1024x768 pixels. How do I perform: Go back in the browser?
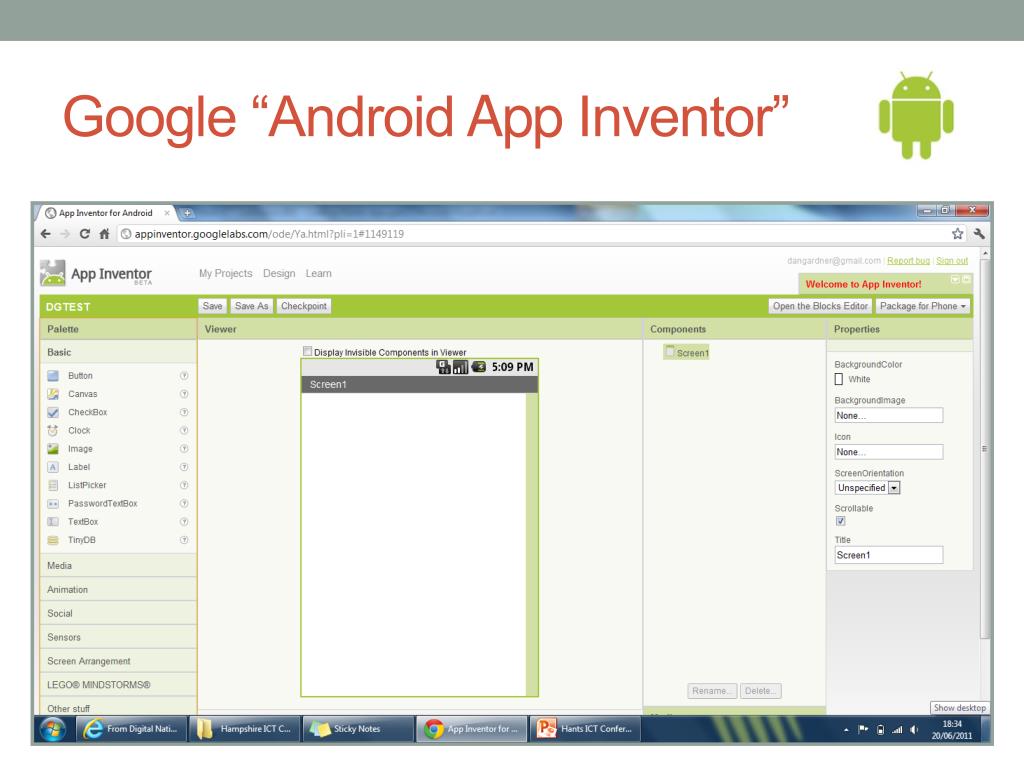coord(46,234)
